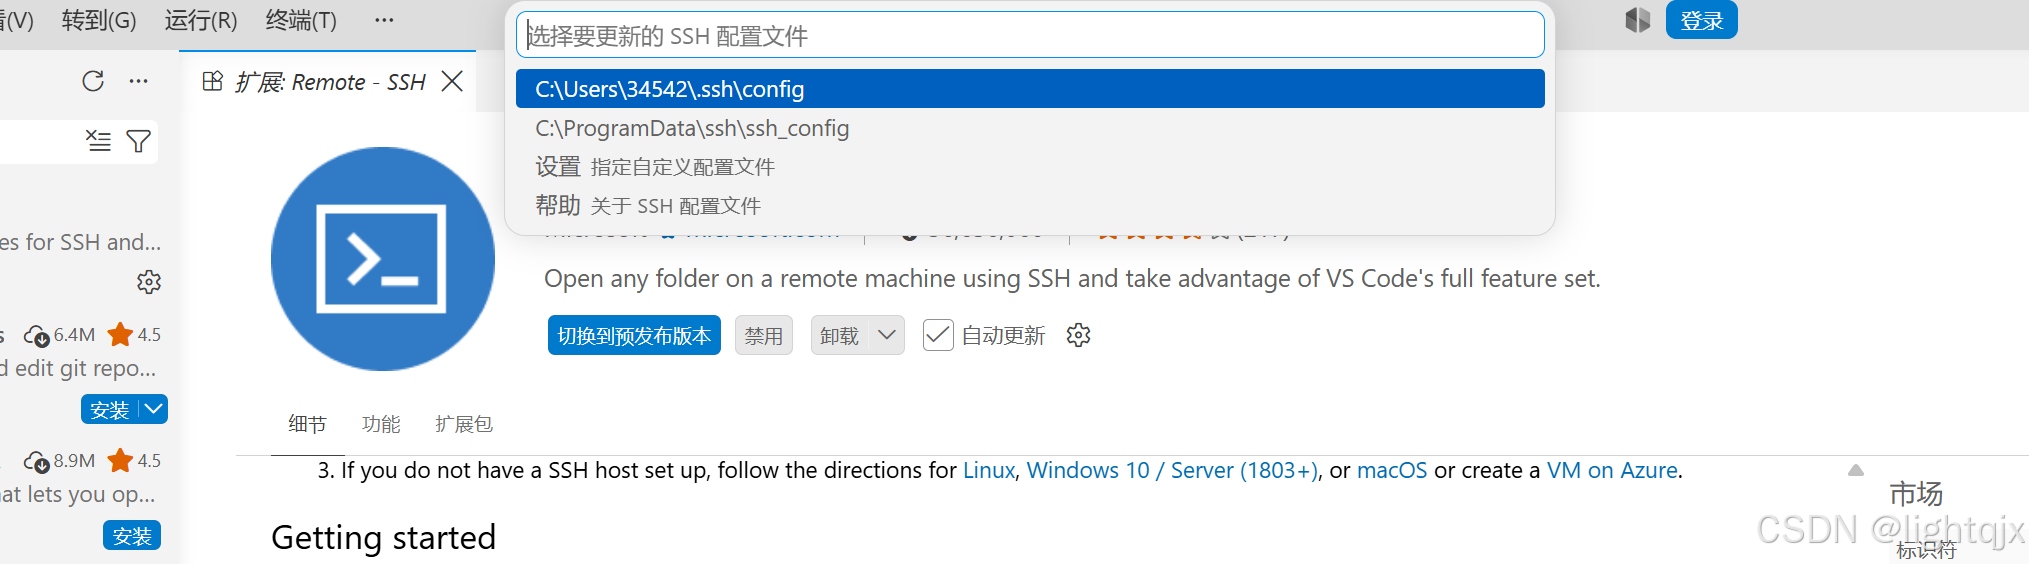Expand the 安装 dropdown chevron

click(154, 409)
